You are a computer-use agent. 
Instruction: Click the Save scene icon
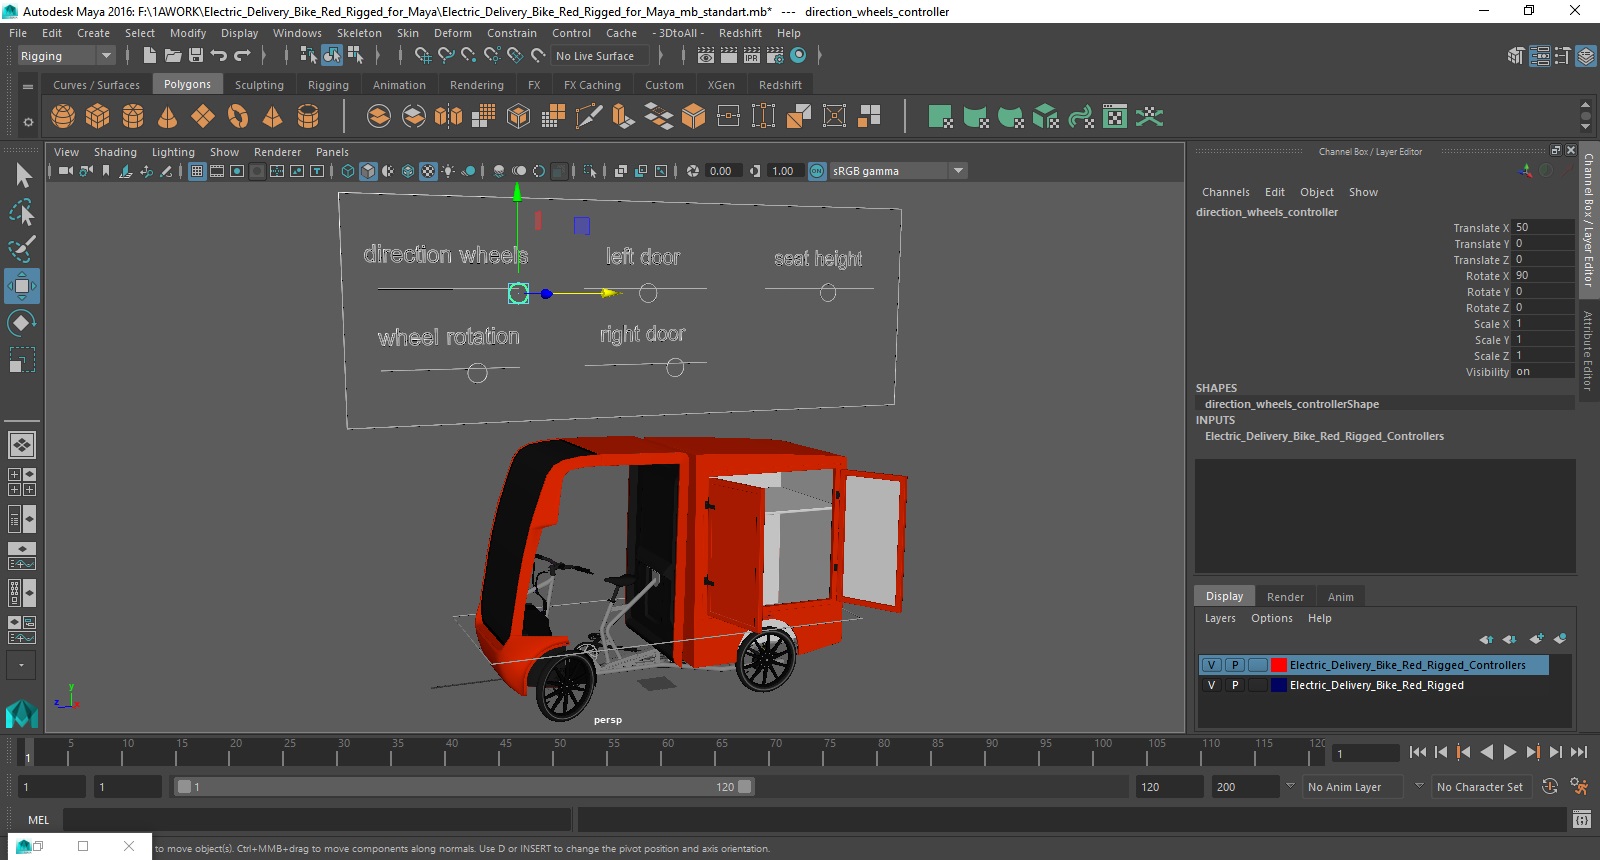click(x=196, y=56)
